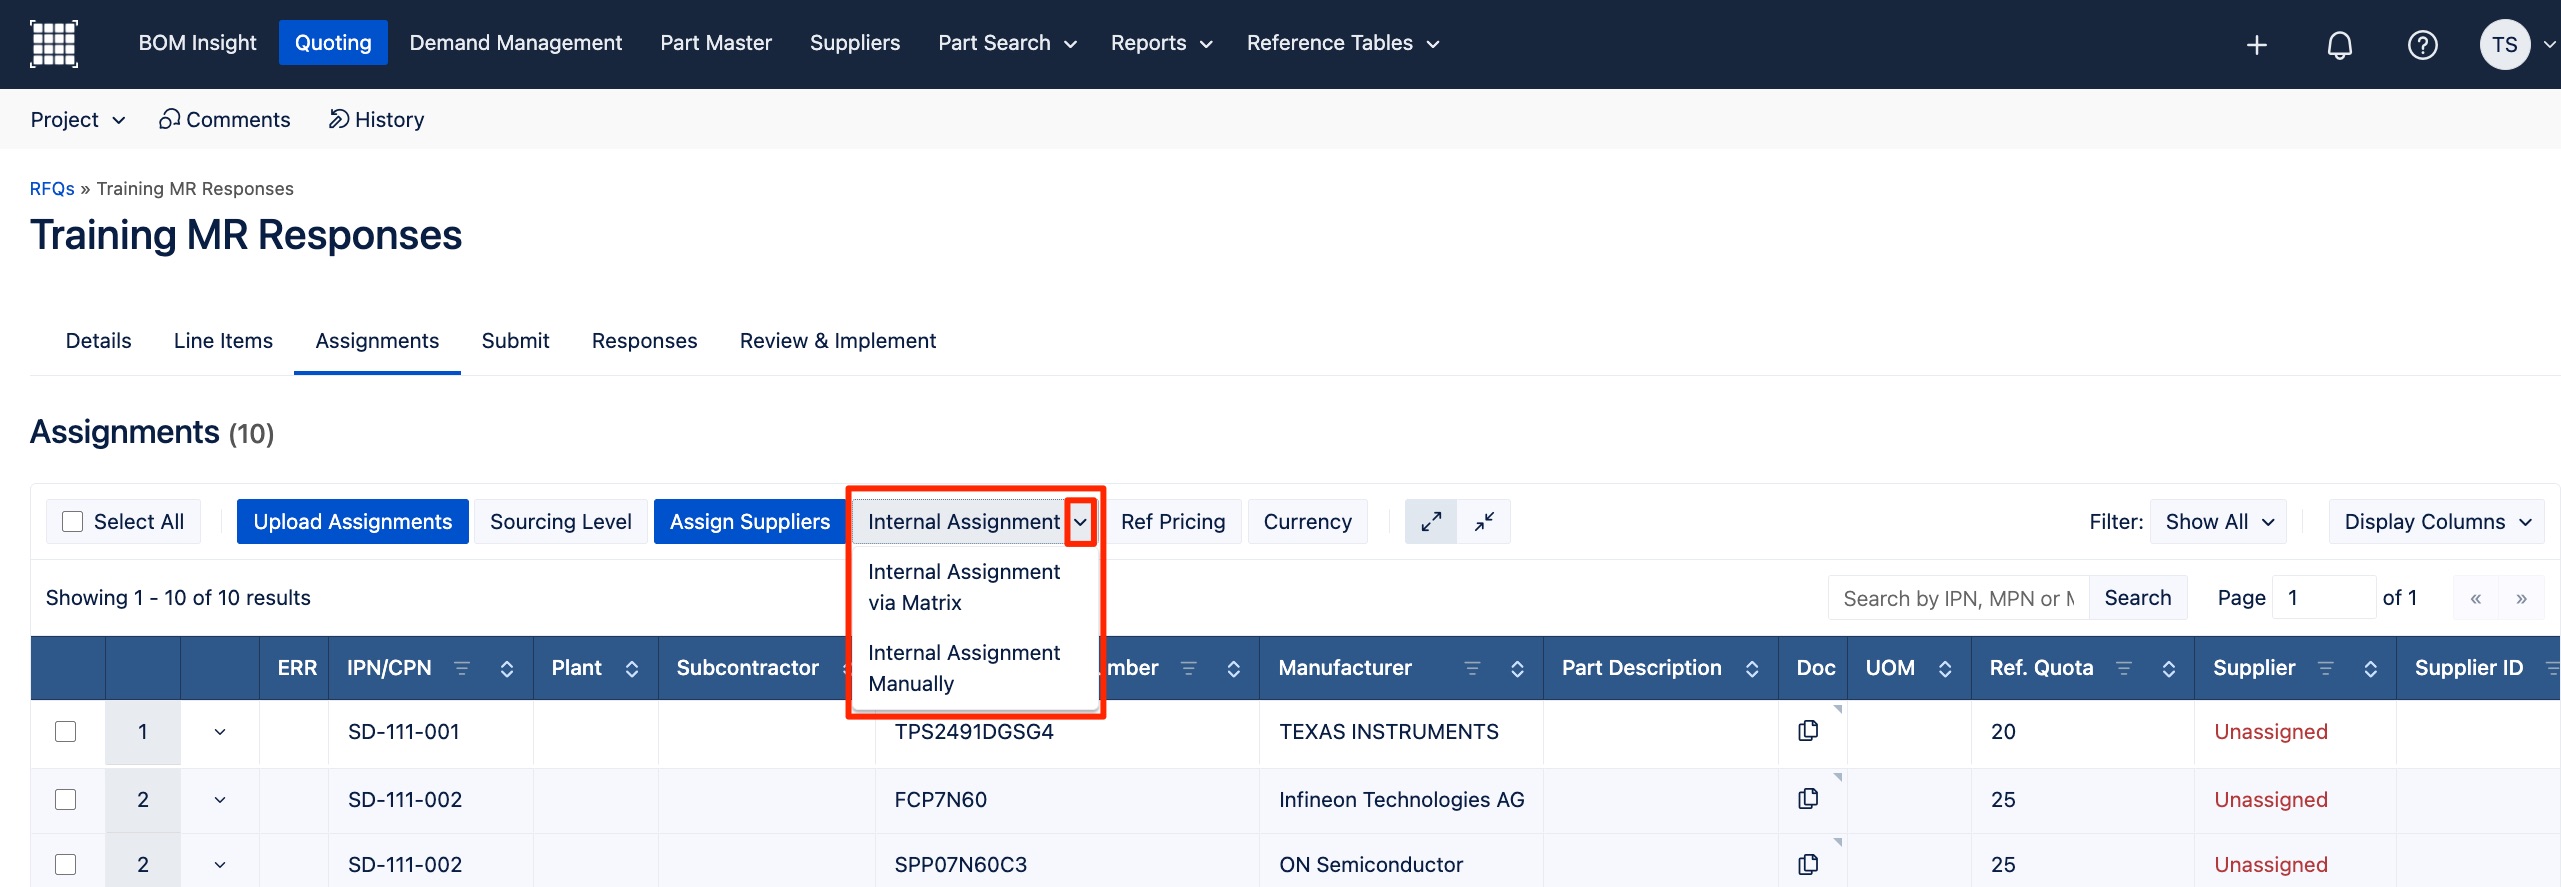Toggle the Select All checkbox
The image size is (2561, 887).
pyautogui.click(x=72, y=522)
